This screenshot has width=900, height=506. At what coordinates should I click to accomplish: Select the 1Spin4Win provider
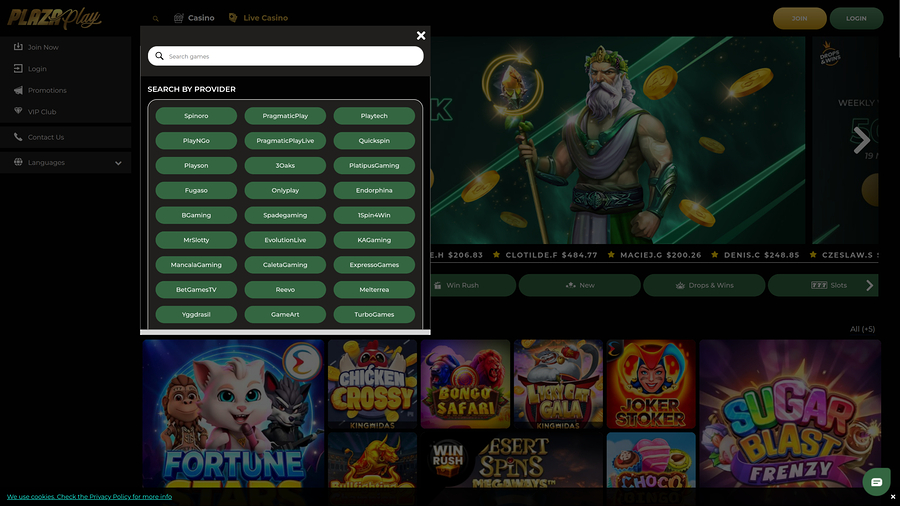[374, 215]
